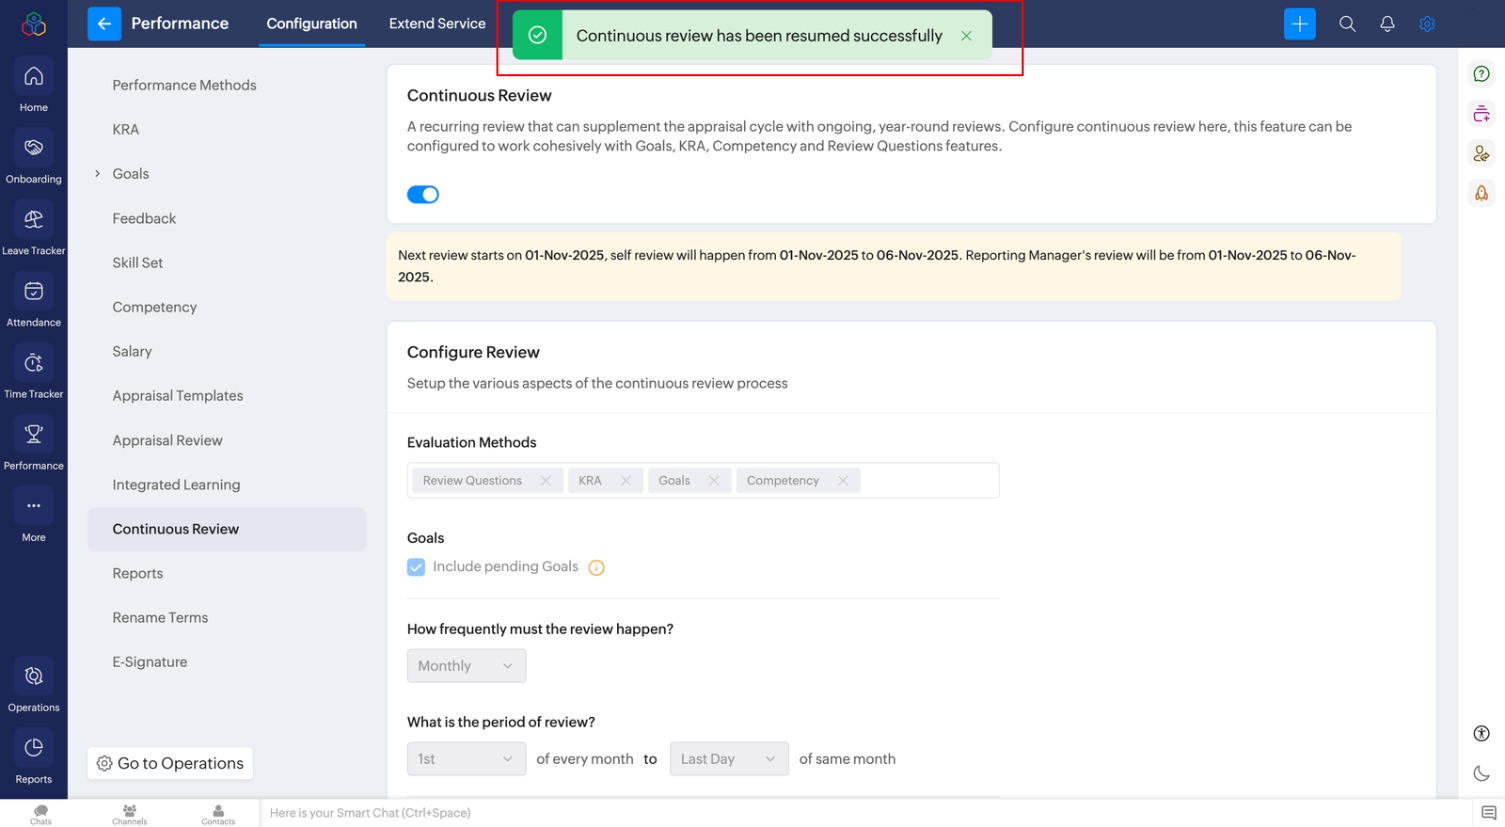Open the settings gear in header

(1427, 24)
